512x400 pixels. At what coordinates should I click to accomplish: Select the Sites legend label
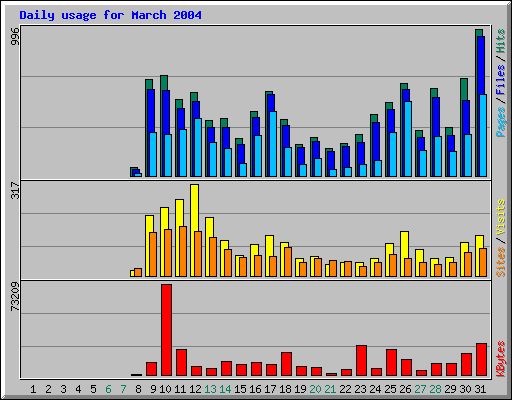(500, 262)
